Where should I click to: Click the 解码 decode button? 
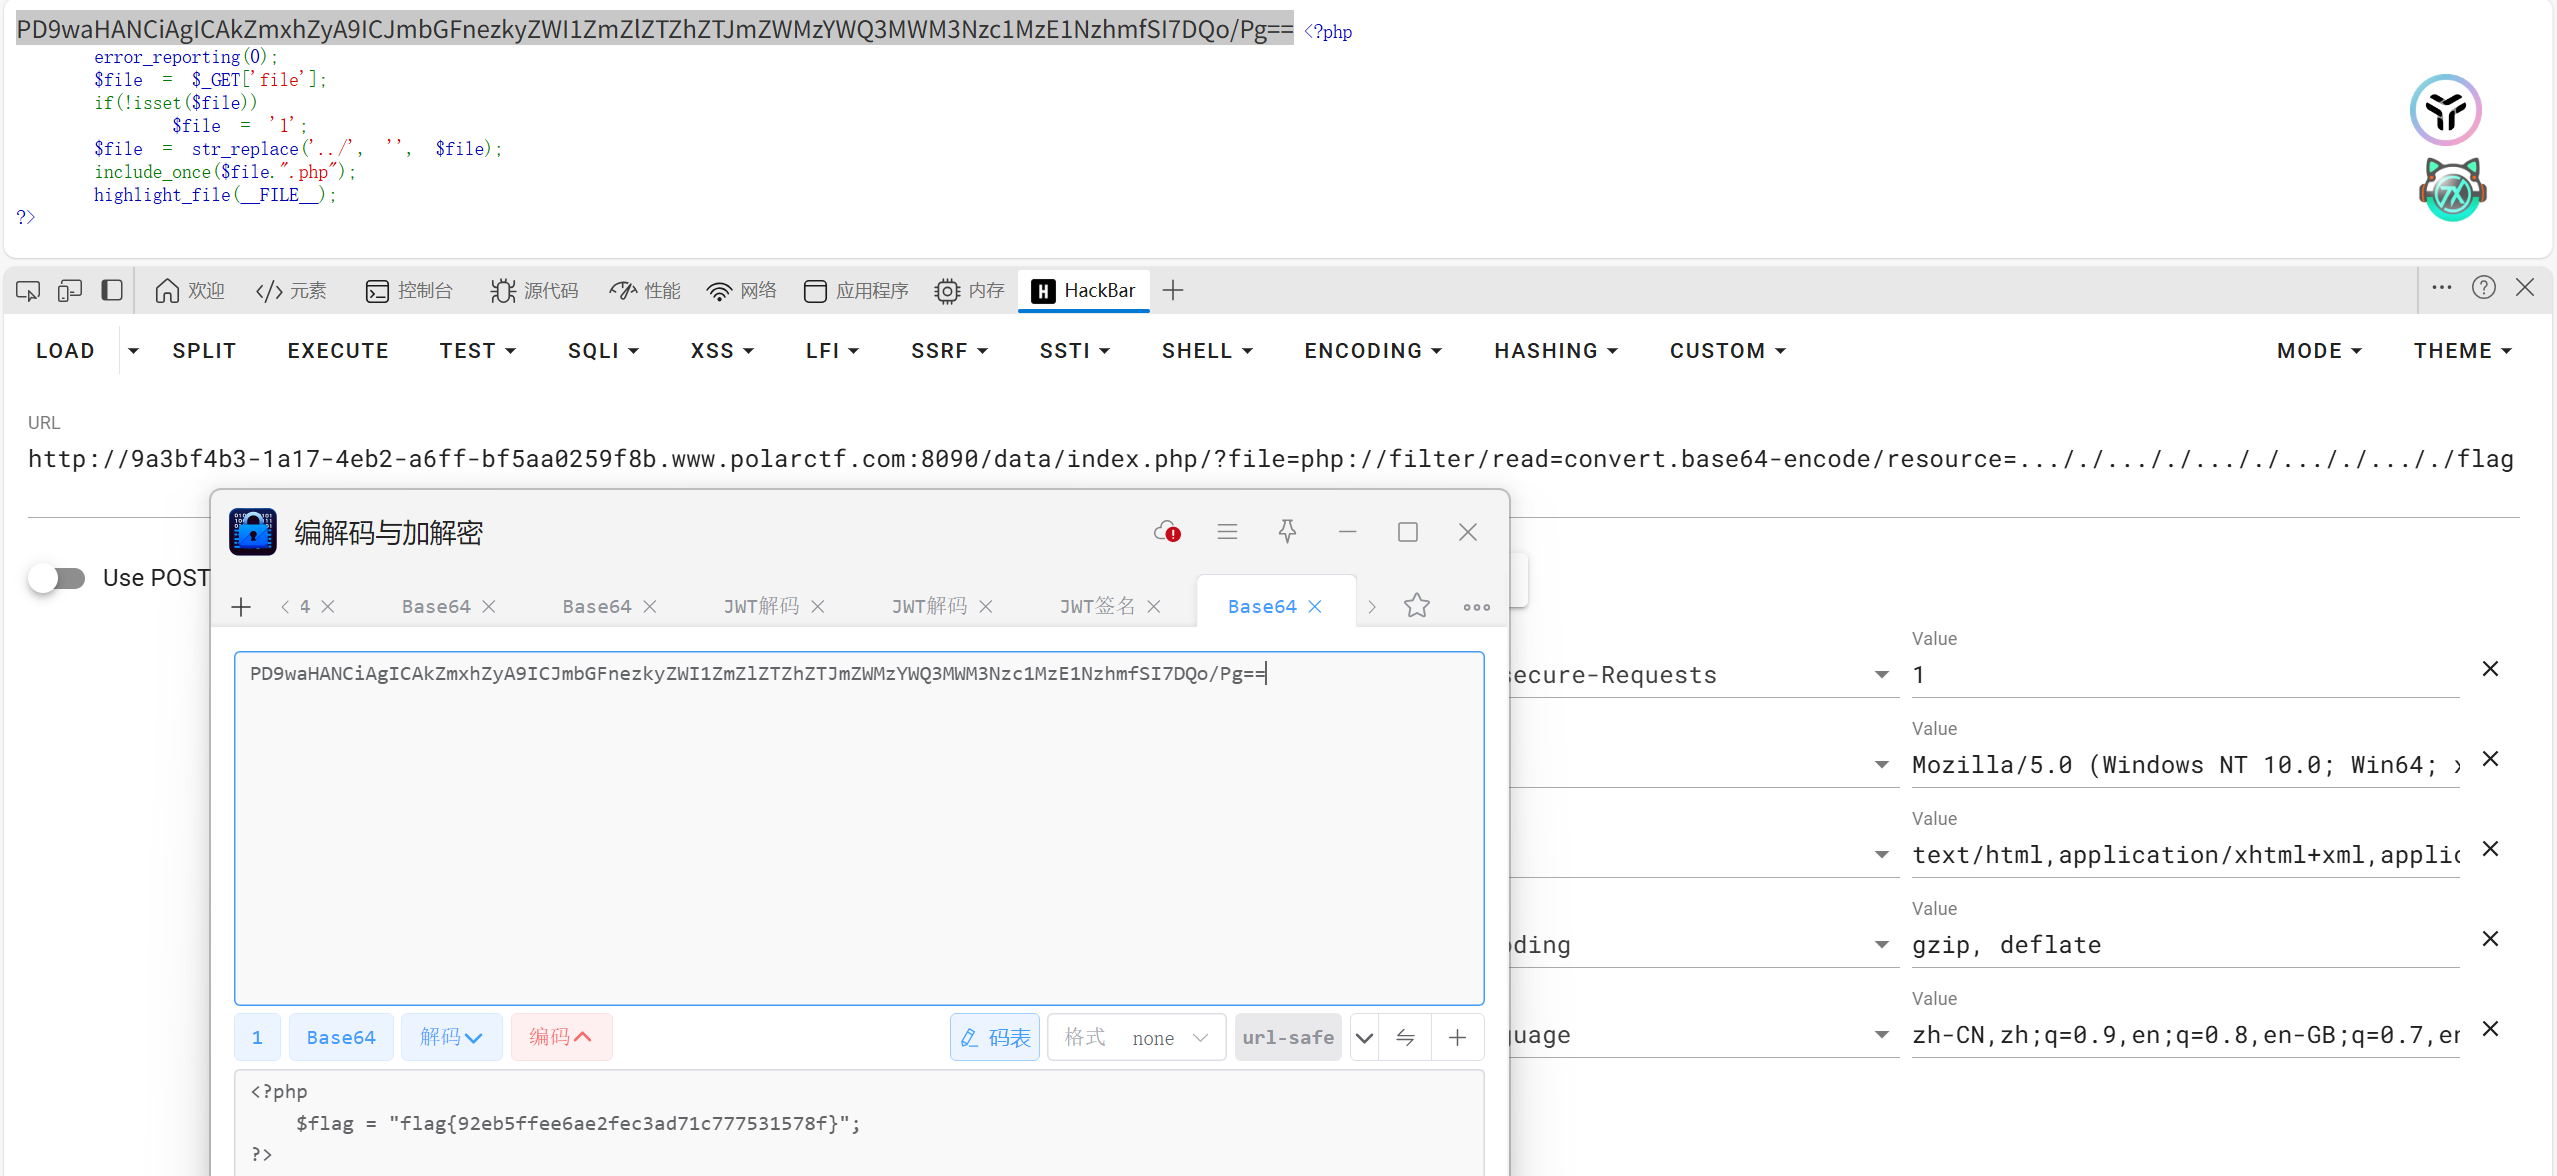click(x=451, y=1038)
